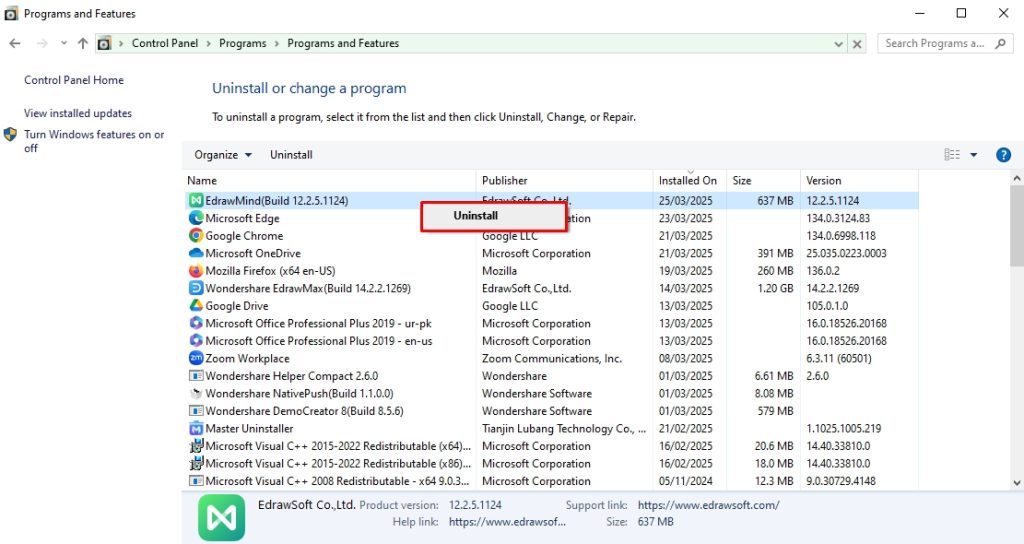Click the Visual C++ 2015-2022 (x86) icon
Screen dimensions: 1024x544
[195, 464]
